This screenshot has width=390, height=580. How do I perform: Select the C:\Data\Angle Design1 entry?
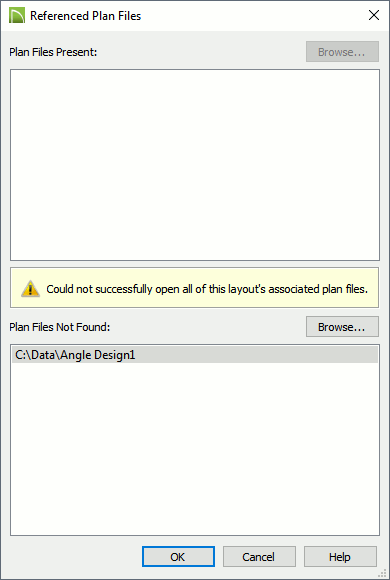[x=195, y=355]
